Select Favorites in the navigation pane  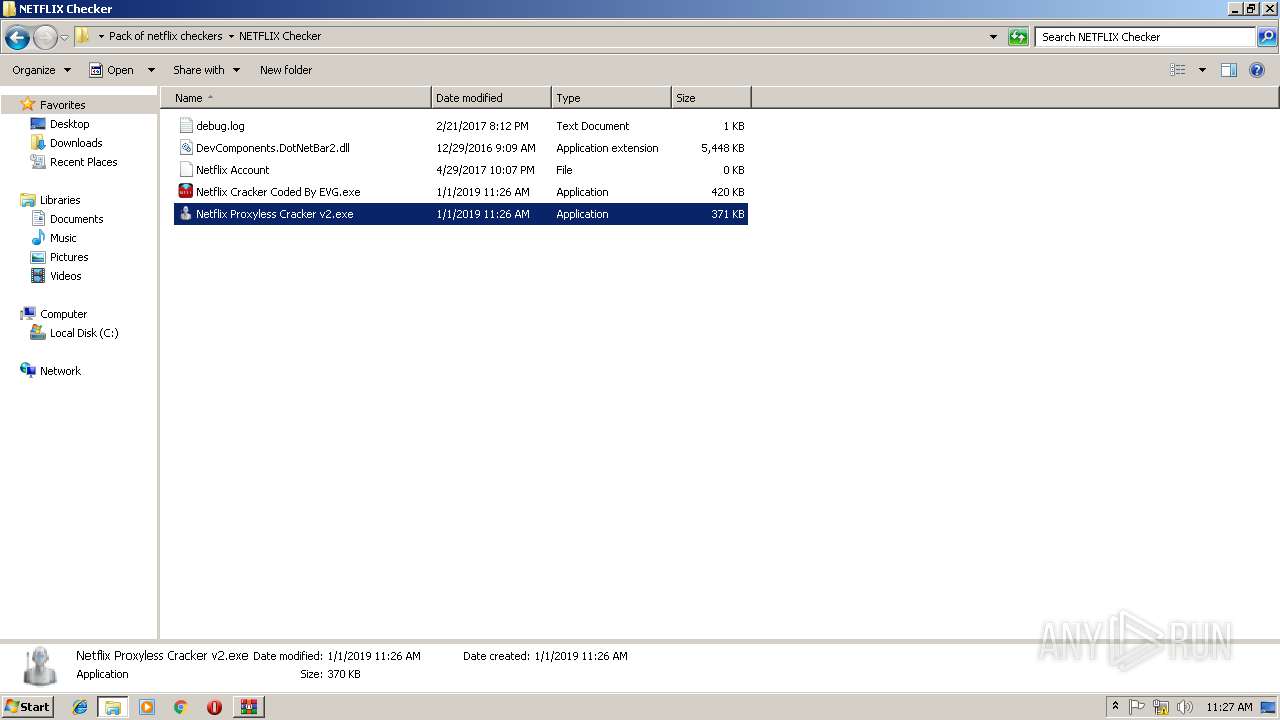coord(62,105)
